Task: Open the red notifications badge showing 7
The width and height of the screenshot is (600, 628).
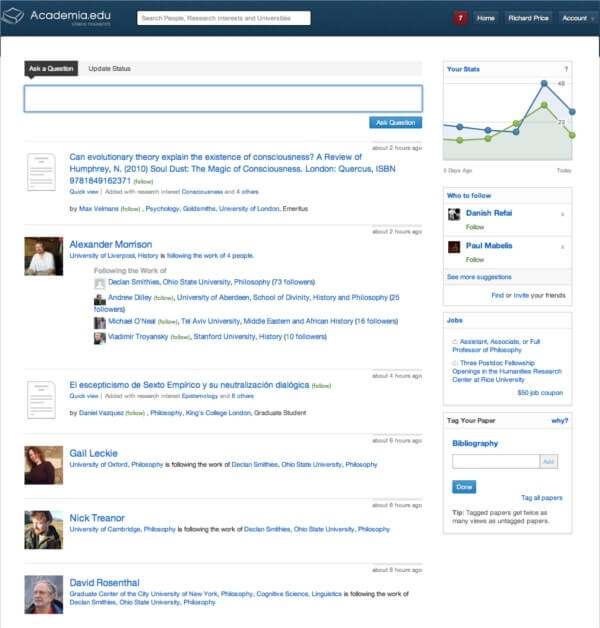Action: 460,18
